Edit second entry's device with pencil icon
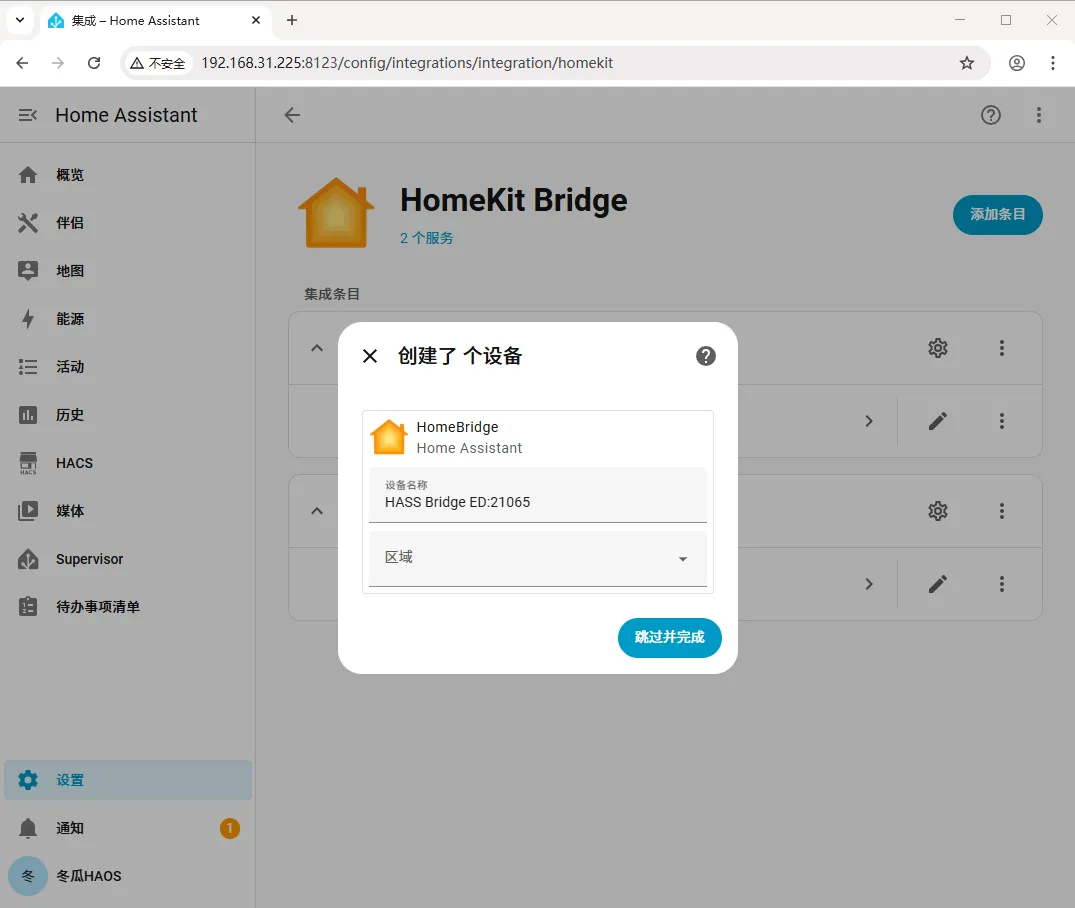This screenshot has width=1075, height=908. pyautogui.click(x=938, y=584)
